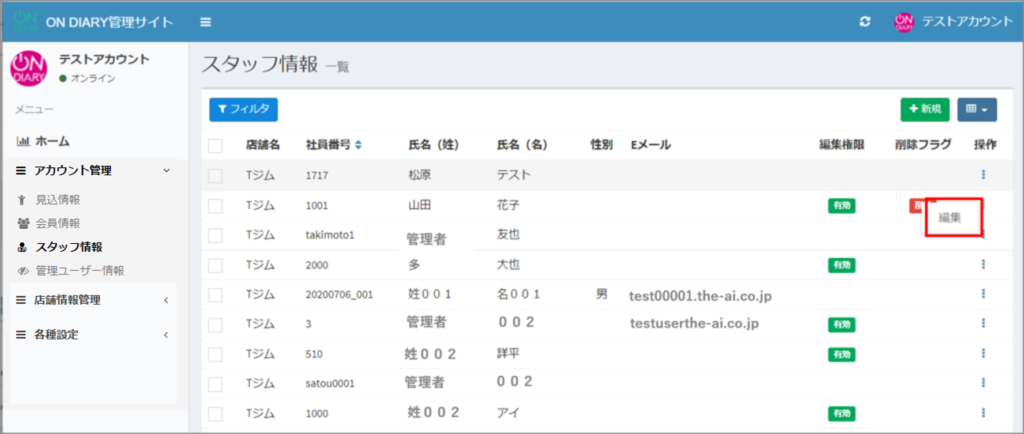Expand the 各種設定 sidebar menu
This screenshot has width=1024, height=434.
92,334
